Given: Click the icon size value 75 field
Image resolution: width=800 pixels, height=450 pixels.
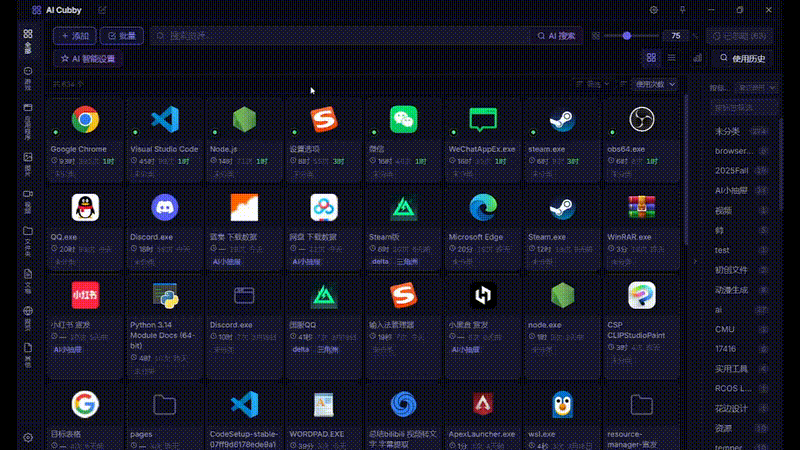Looking at the screenshot, I should (x=676, y=36).
